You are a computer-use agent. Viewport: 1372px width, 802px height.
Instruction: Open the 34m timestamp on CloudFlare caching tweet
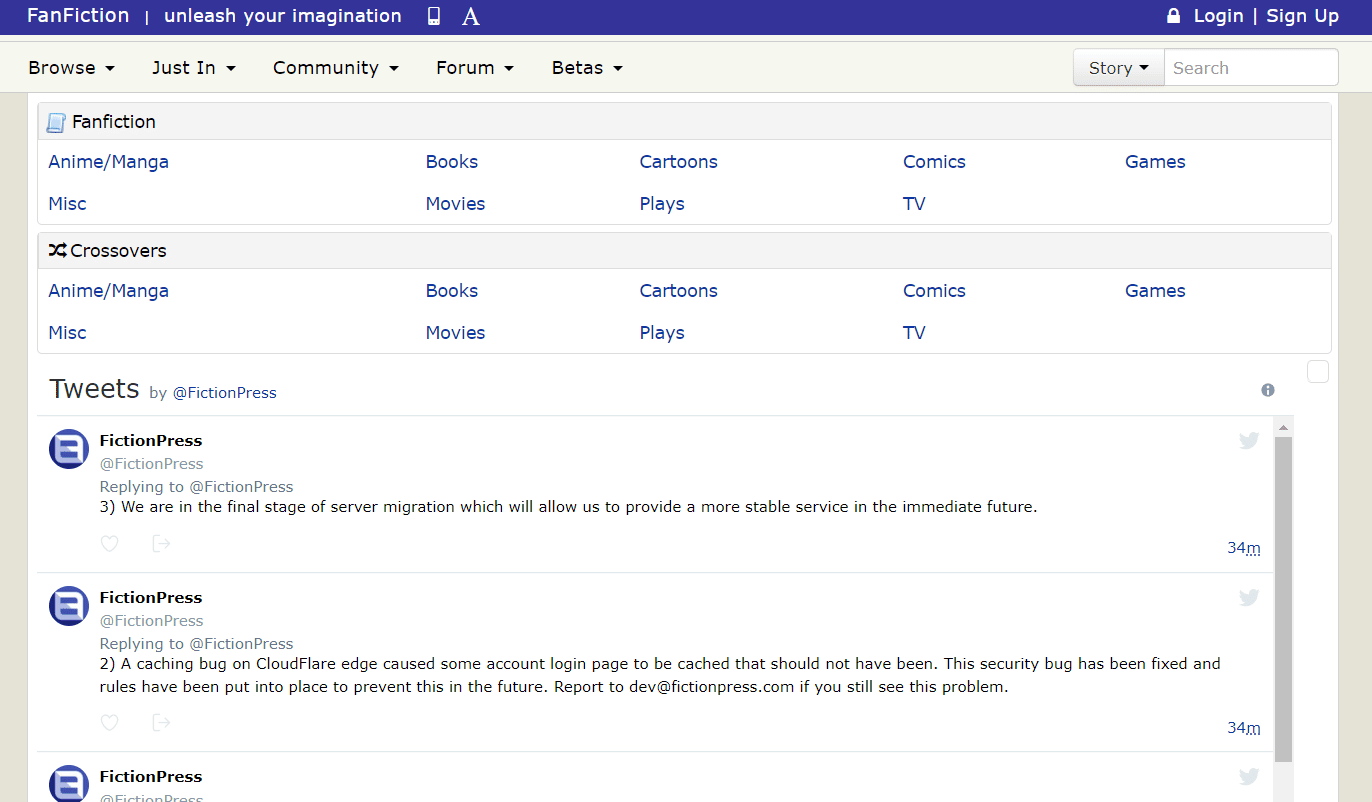[1244, 728]
